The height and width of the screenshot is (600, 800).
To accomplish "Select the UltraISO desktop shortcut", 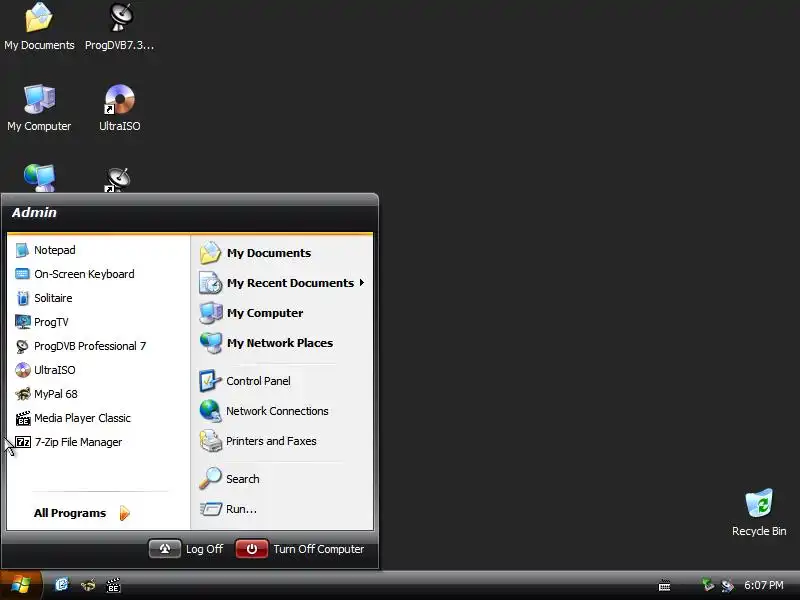I will coord(120,108).
